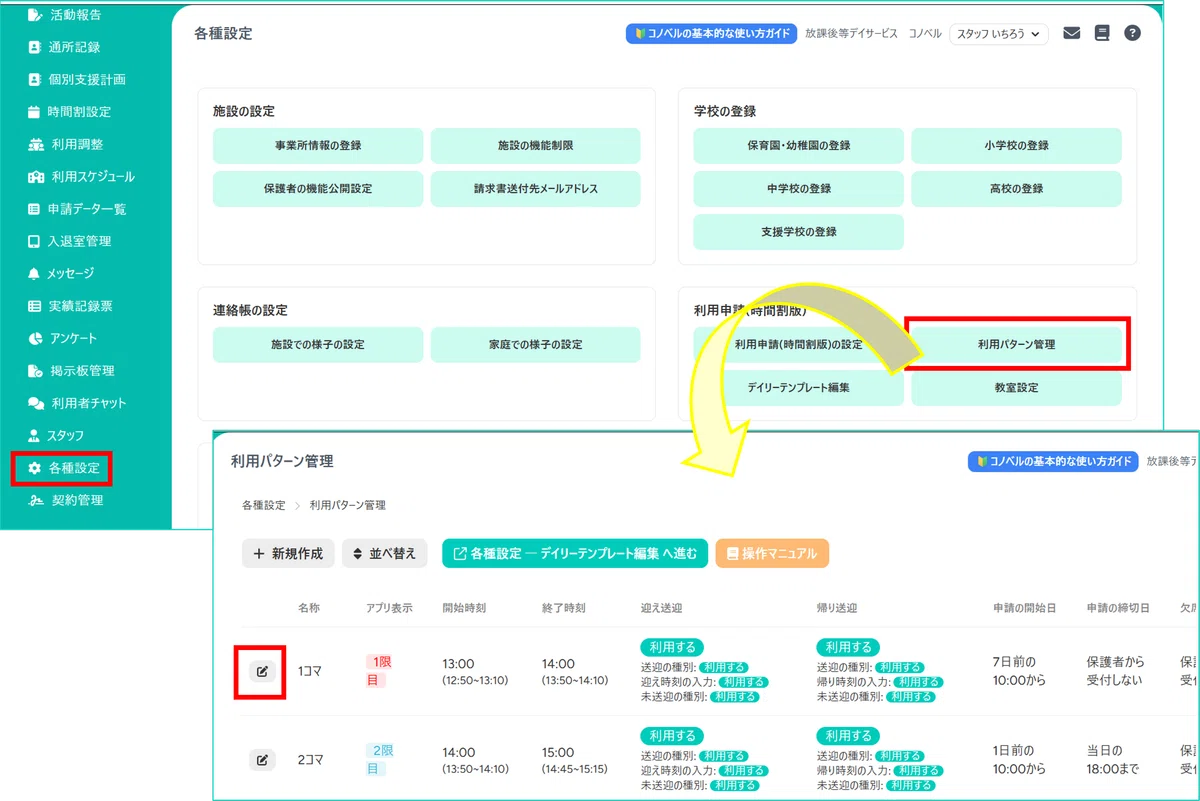The height and width of the screenshot is (801, 1200).
Task: Click the メッセージ bell icon
Action: pyautogui.click(x=35, y=273)
